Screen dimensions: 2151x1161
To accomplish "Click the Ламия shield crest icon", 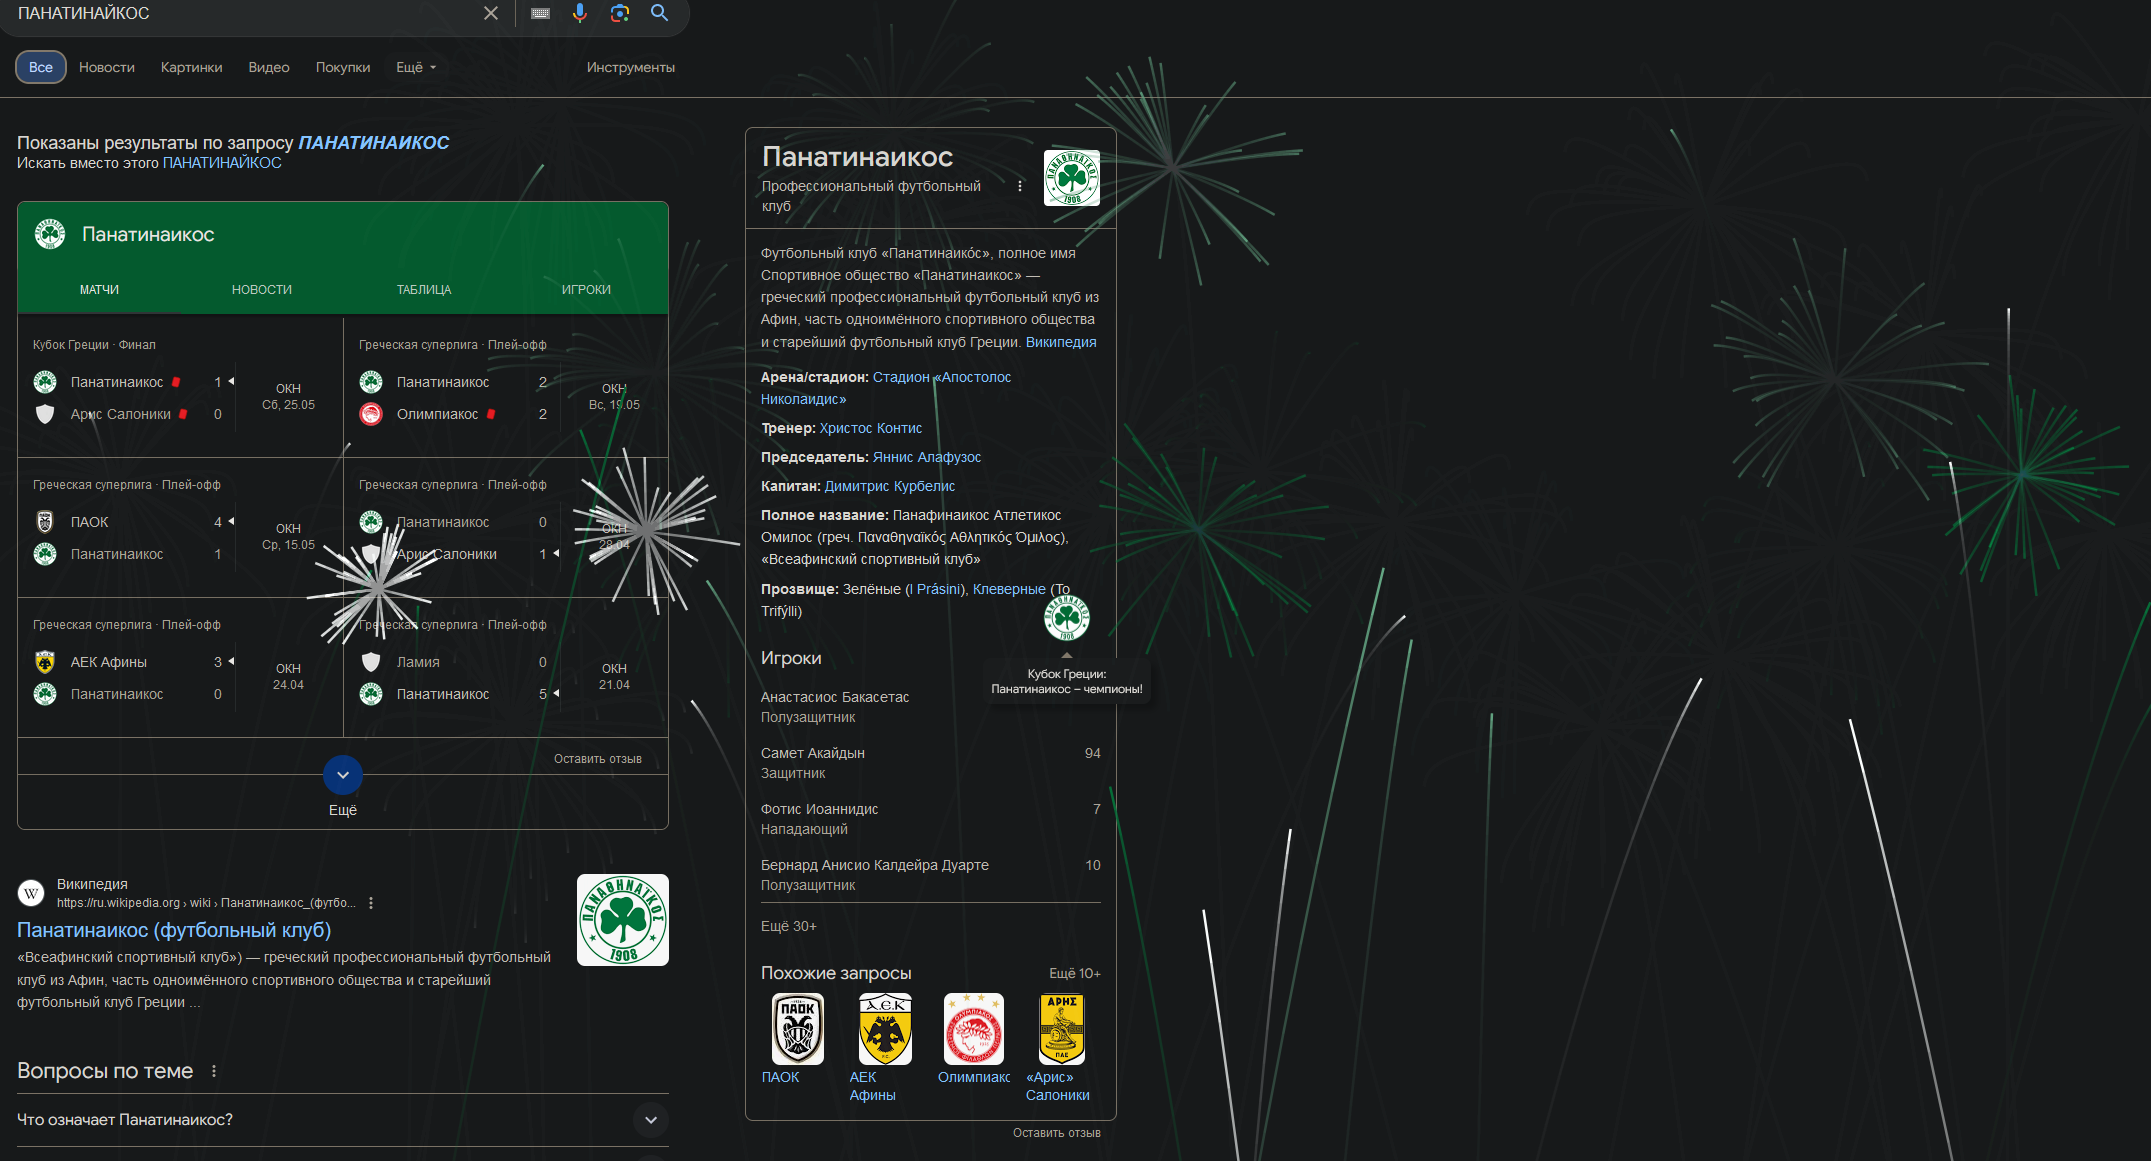I will tap(371, 662).
